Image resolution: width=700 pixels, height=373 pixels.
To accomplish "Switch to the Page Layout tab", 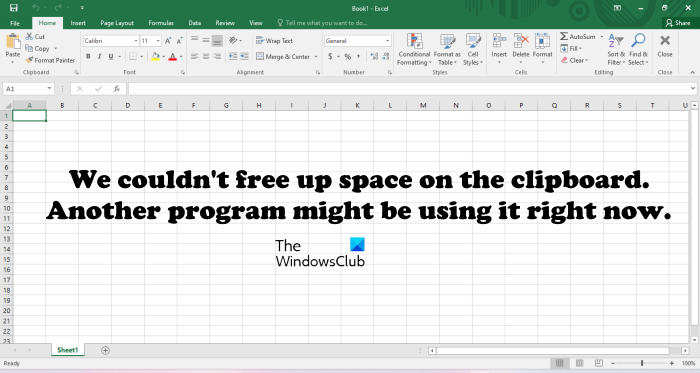I will click(117, 23).
